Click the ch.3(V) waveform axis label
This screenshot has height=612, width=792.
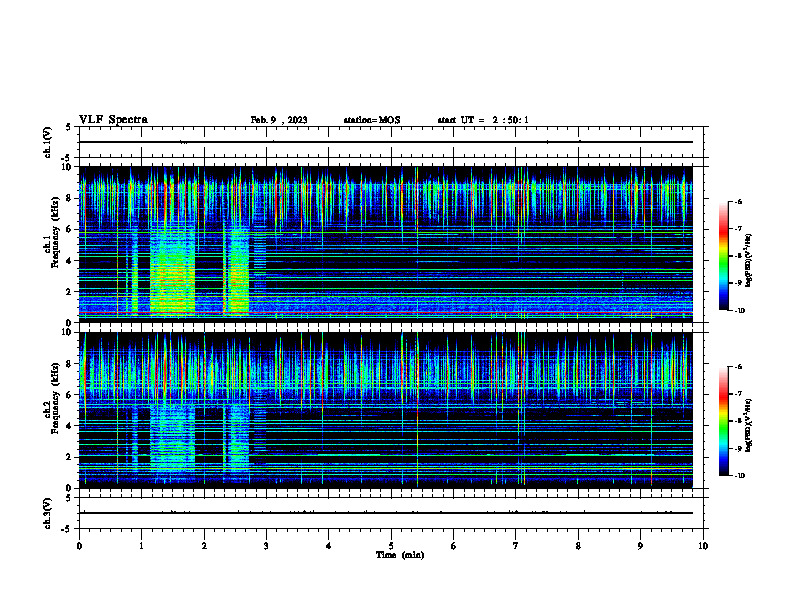pos(47,513)
